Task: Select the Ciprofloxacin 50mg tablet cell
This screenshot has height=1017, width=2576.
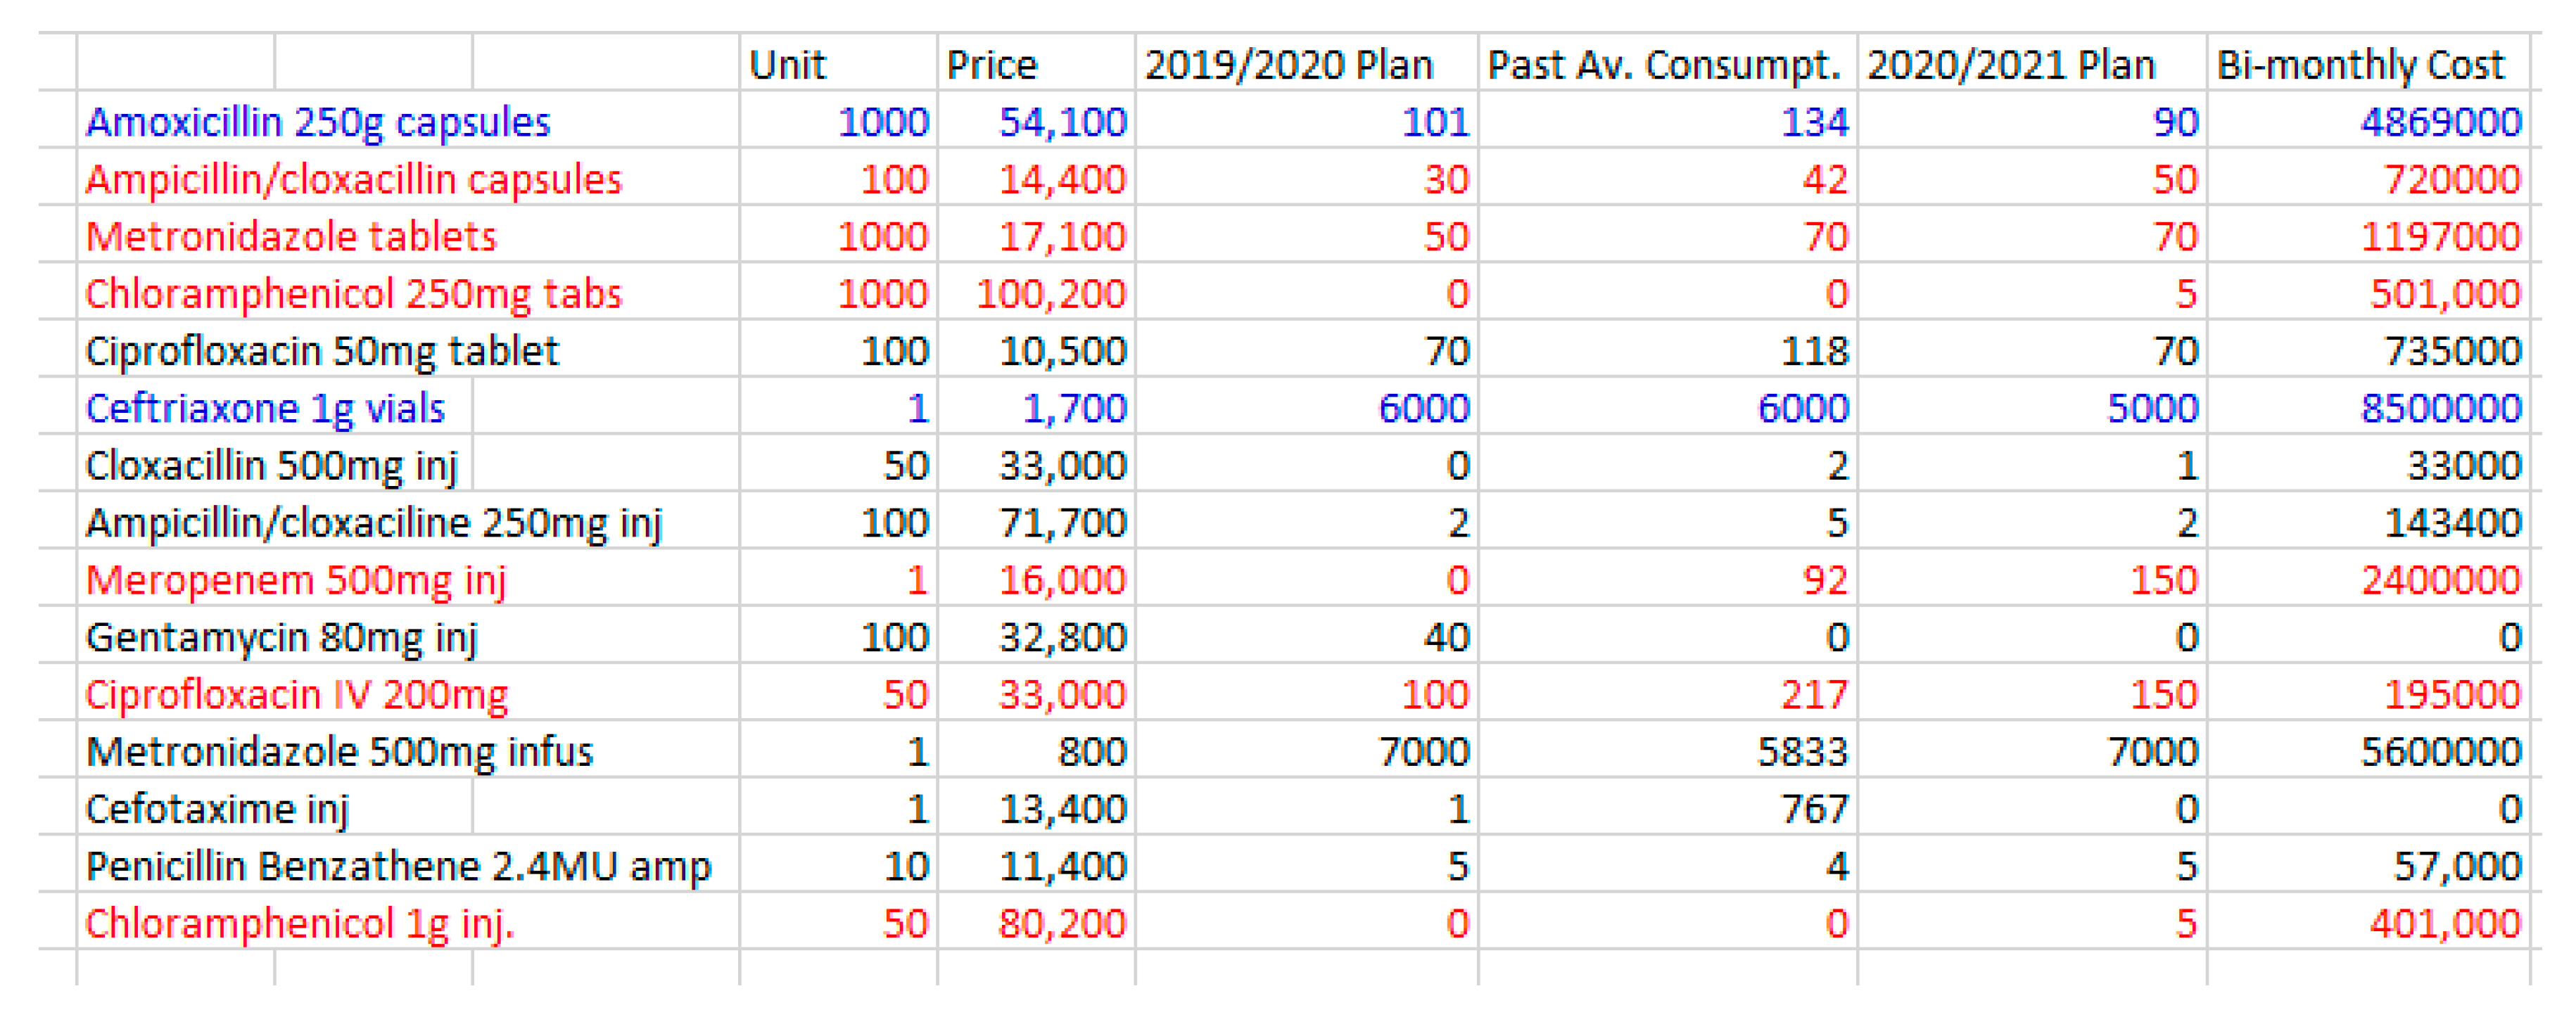Action: point(322,351)
